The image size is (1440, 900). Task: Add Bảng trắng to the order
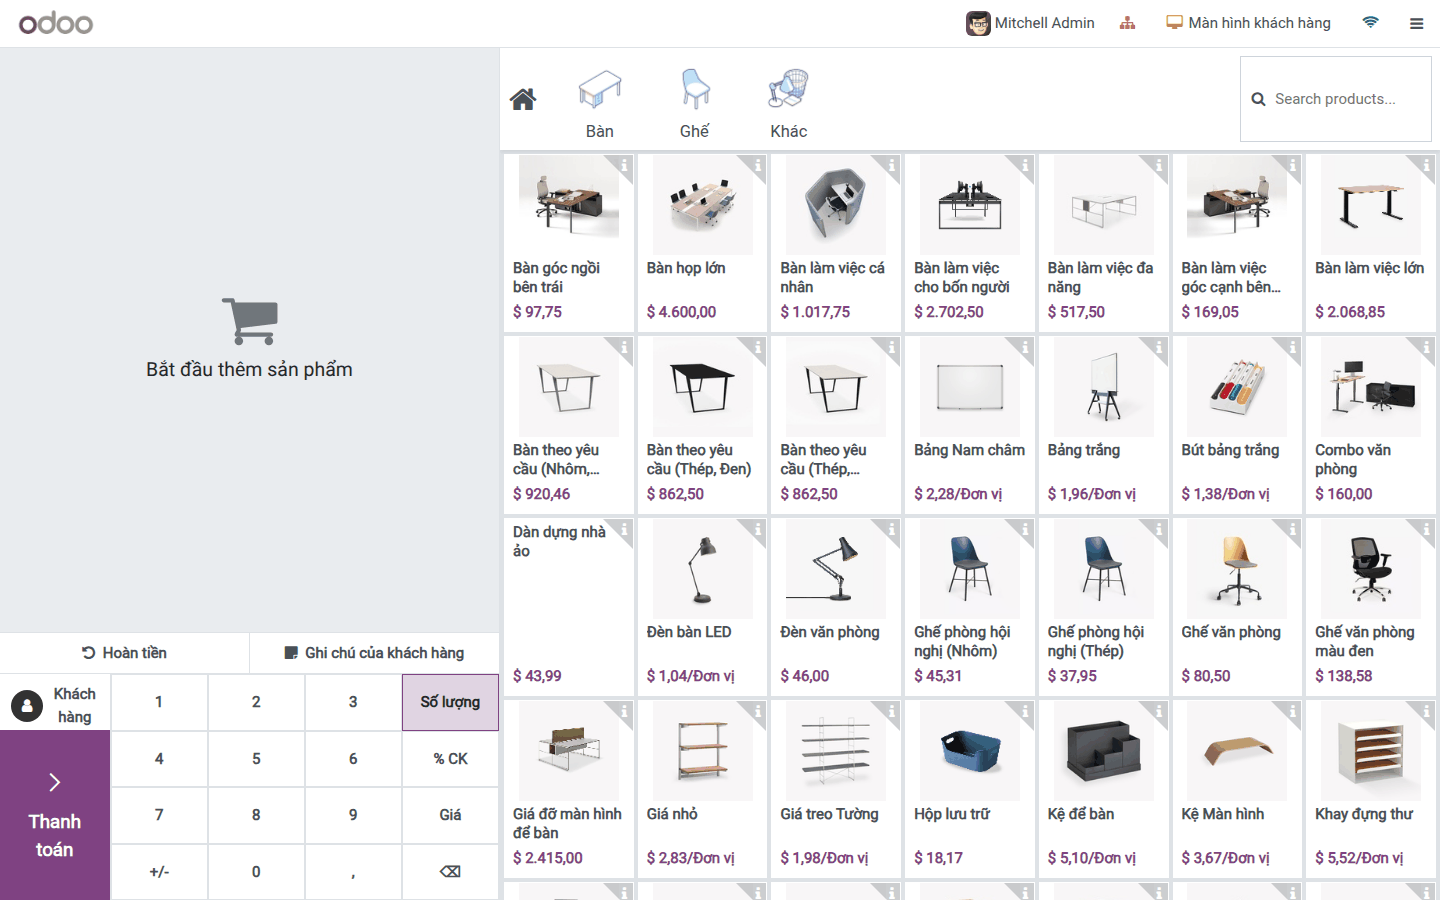1104,425
